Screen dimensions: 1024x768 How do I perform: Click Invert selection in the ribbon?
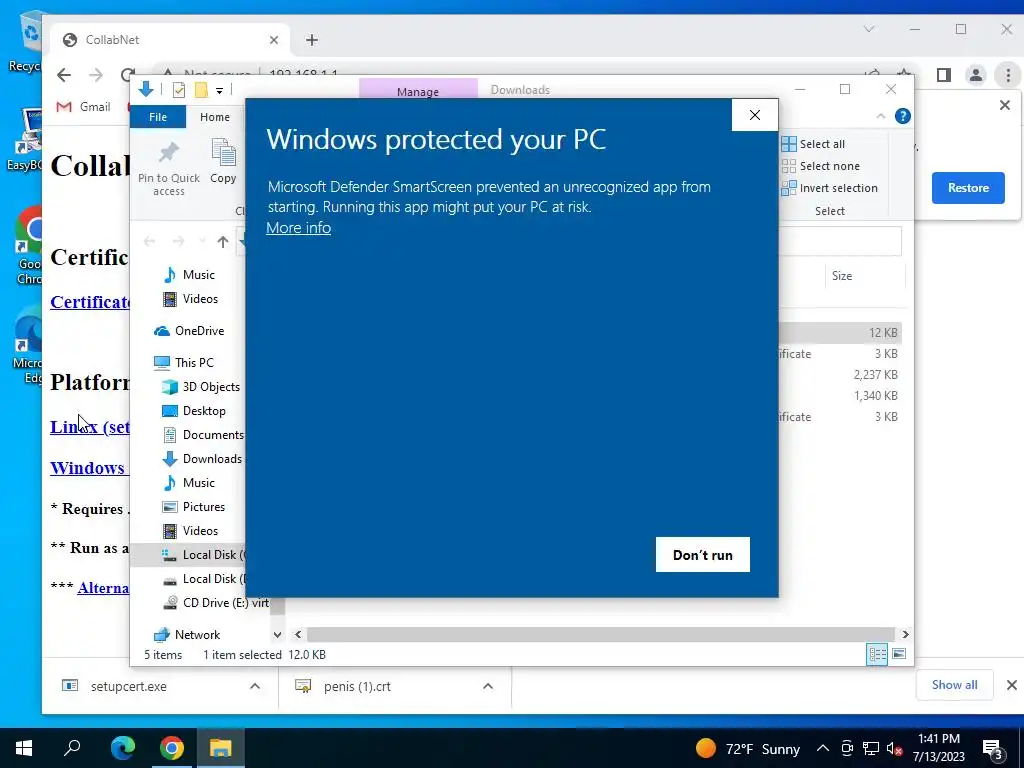pos(829,188)
